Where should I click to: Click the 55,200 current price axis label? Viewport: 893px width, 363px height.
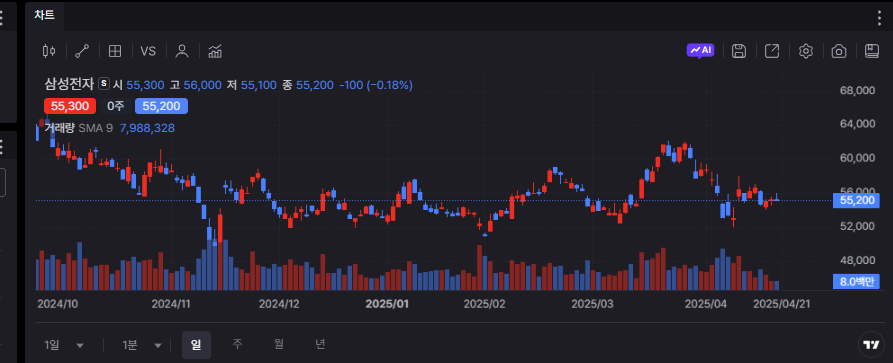(856, 201)
